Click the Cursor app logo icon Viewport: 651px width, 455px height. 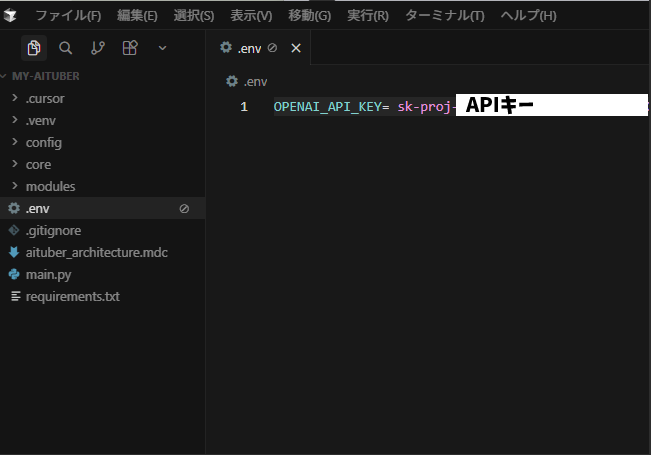tap(11, 15)
